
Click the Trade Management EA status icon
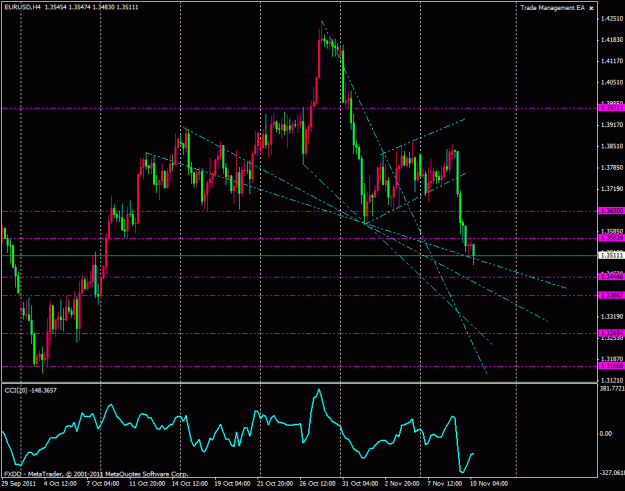click(x=592, y=8)
